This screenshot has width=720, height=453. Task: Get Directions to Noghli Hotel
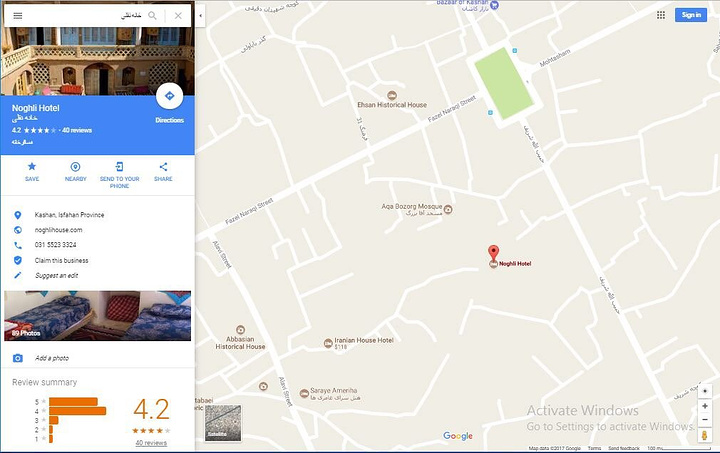point(169,96)
